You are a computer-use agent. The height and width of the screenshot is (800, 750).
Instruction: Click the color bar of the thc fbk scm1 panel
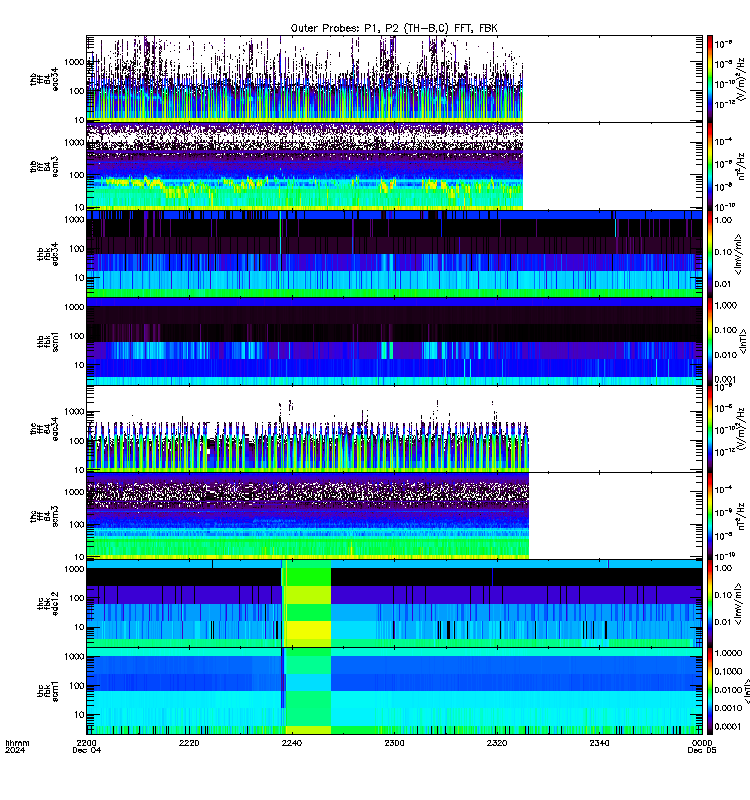click(710, 691)
